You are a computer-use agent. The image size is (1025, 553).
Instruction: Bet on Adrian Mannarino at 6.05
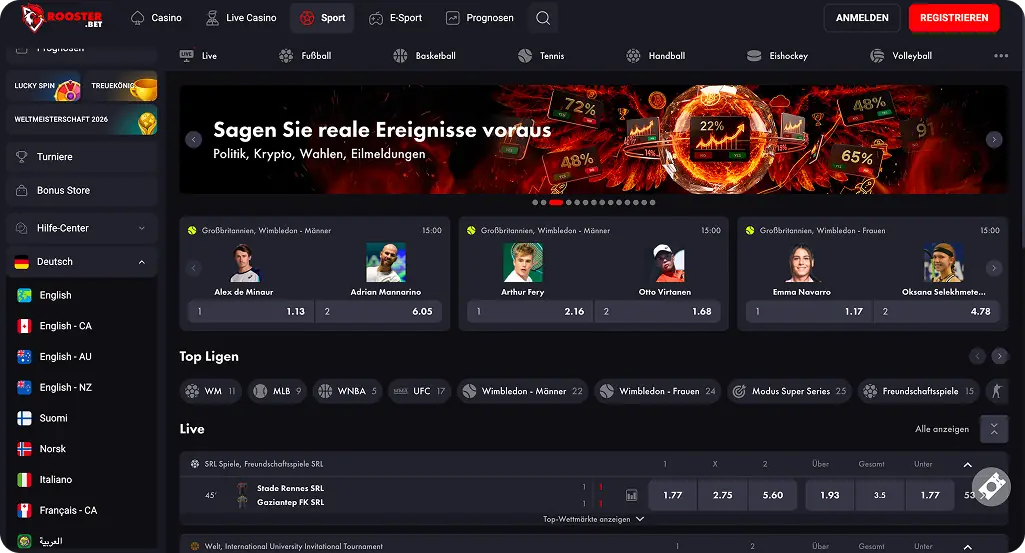coord(378,312)
